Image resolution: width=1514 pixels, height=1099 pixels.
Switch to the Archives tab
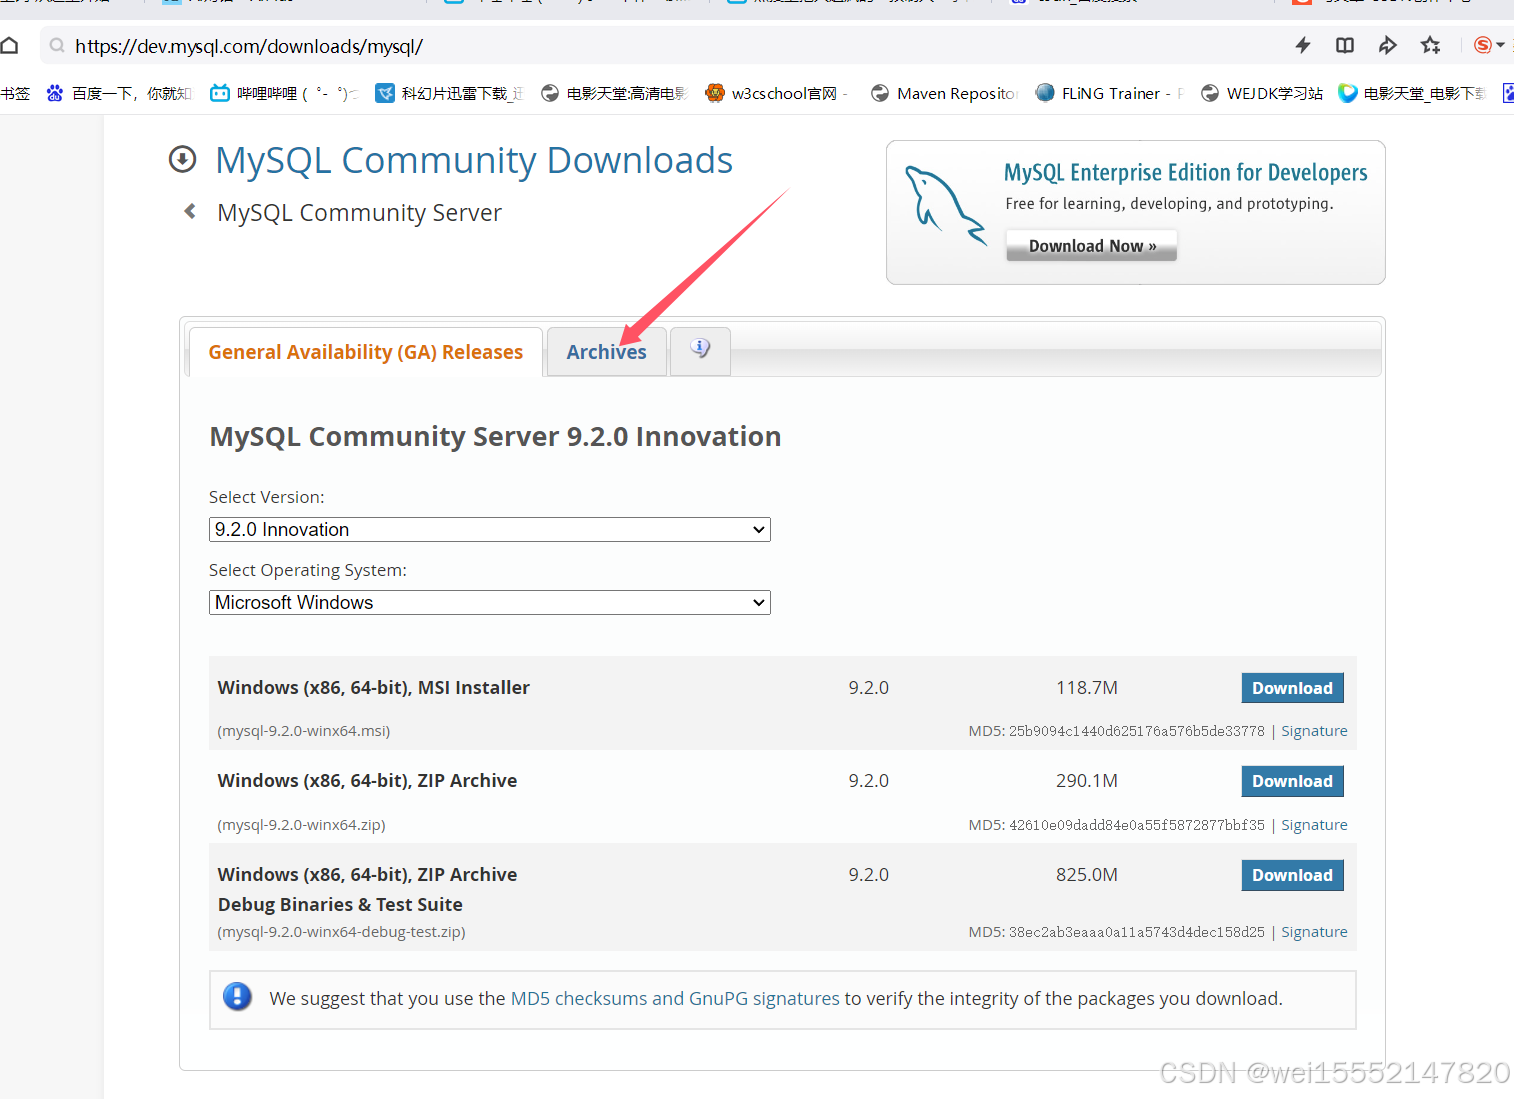pyautogui.click(x=606, y=352)
